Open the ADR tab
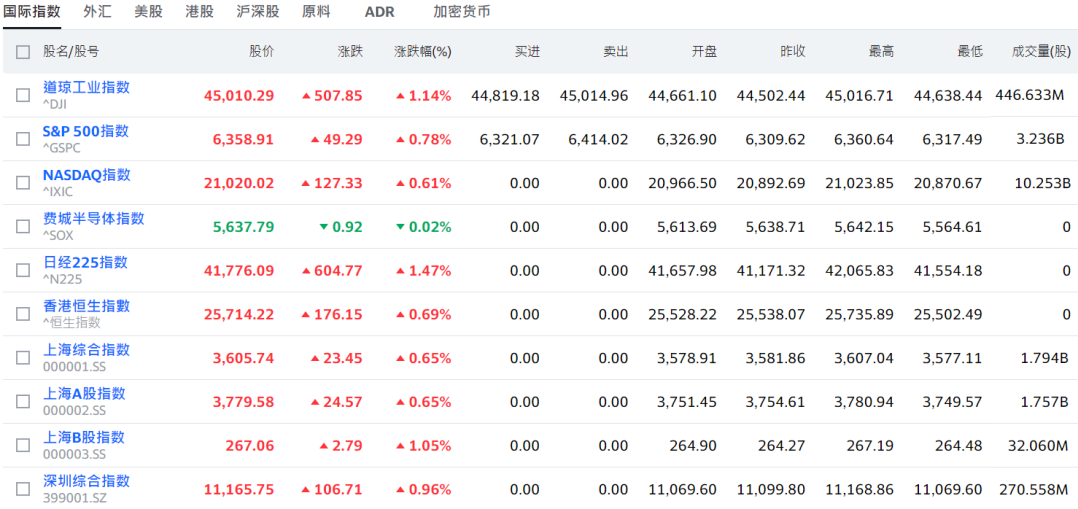1078x509 pixels. pyautogui.click(x=379, y=12)
